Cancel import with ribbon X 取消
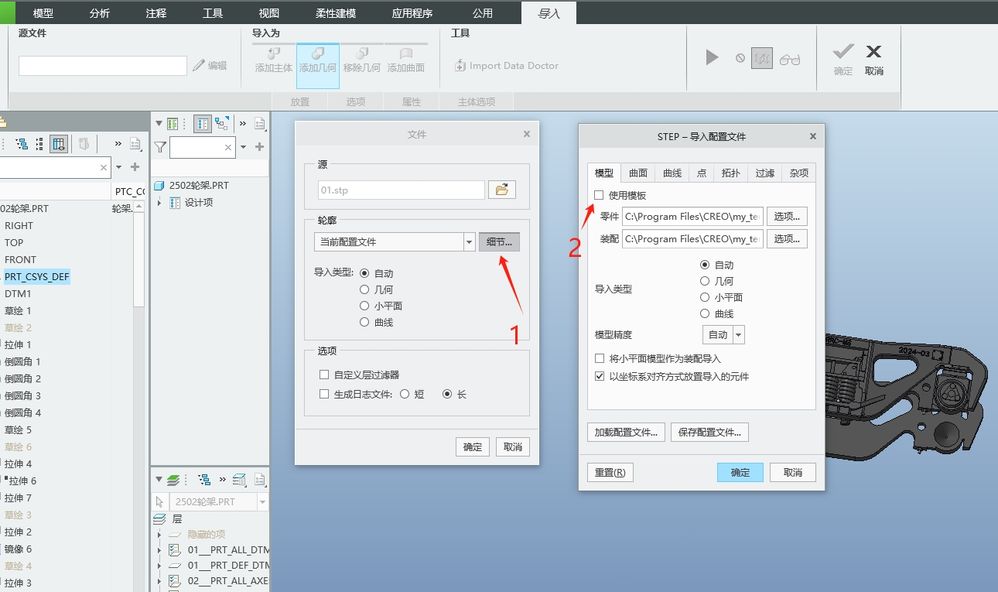Image resolution: width=998 pixels, height=592 pixels. click(874, 59)
